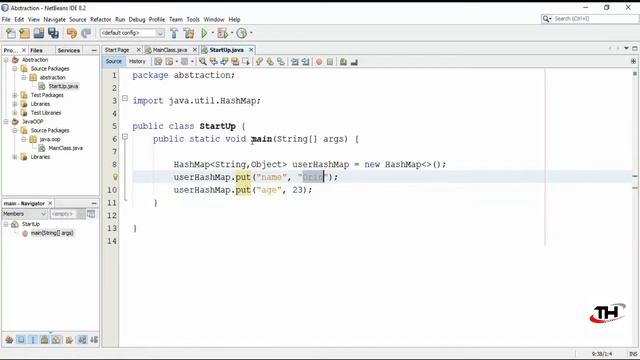Viewport: 640px width, 360px height.
Task: Run the project with green play icon
Action: tap(204, 33)
